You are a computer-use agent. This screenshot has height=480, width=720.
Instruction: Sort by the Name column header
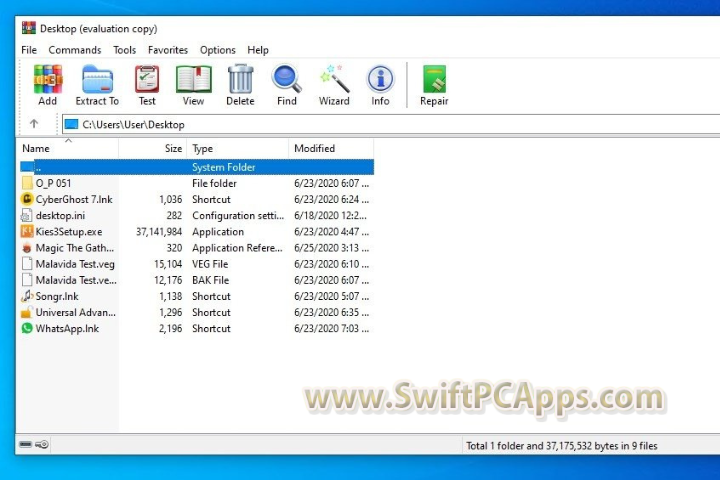[x=68, y=148]
